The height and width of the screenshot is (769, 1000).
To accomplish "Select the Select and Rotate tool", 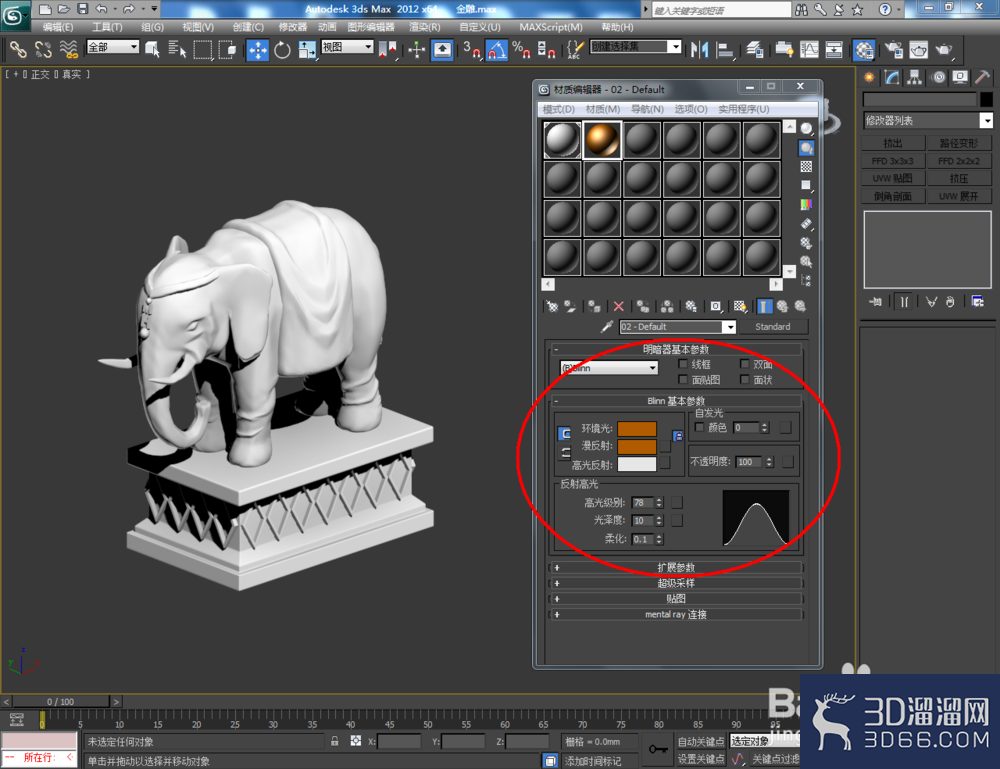I will [282, 50].
